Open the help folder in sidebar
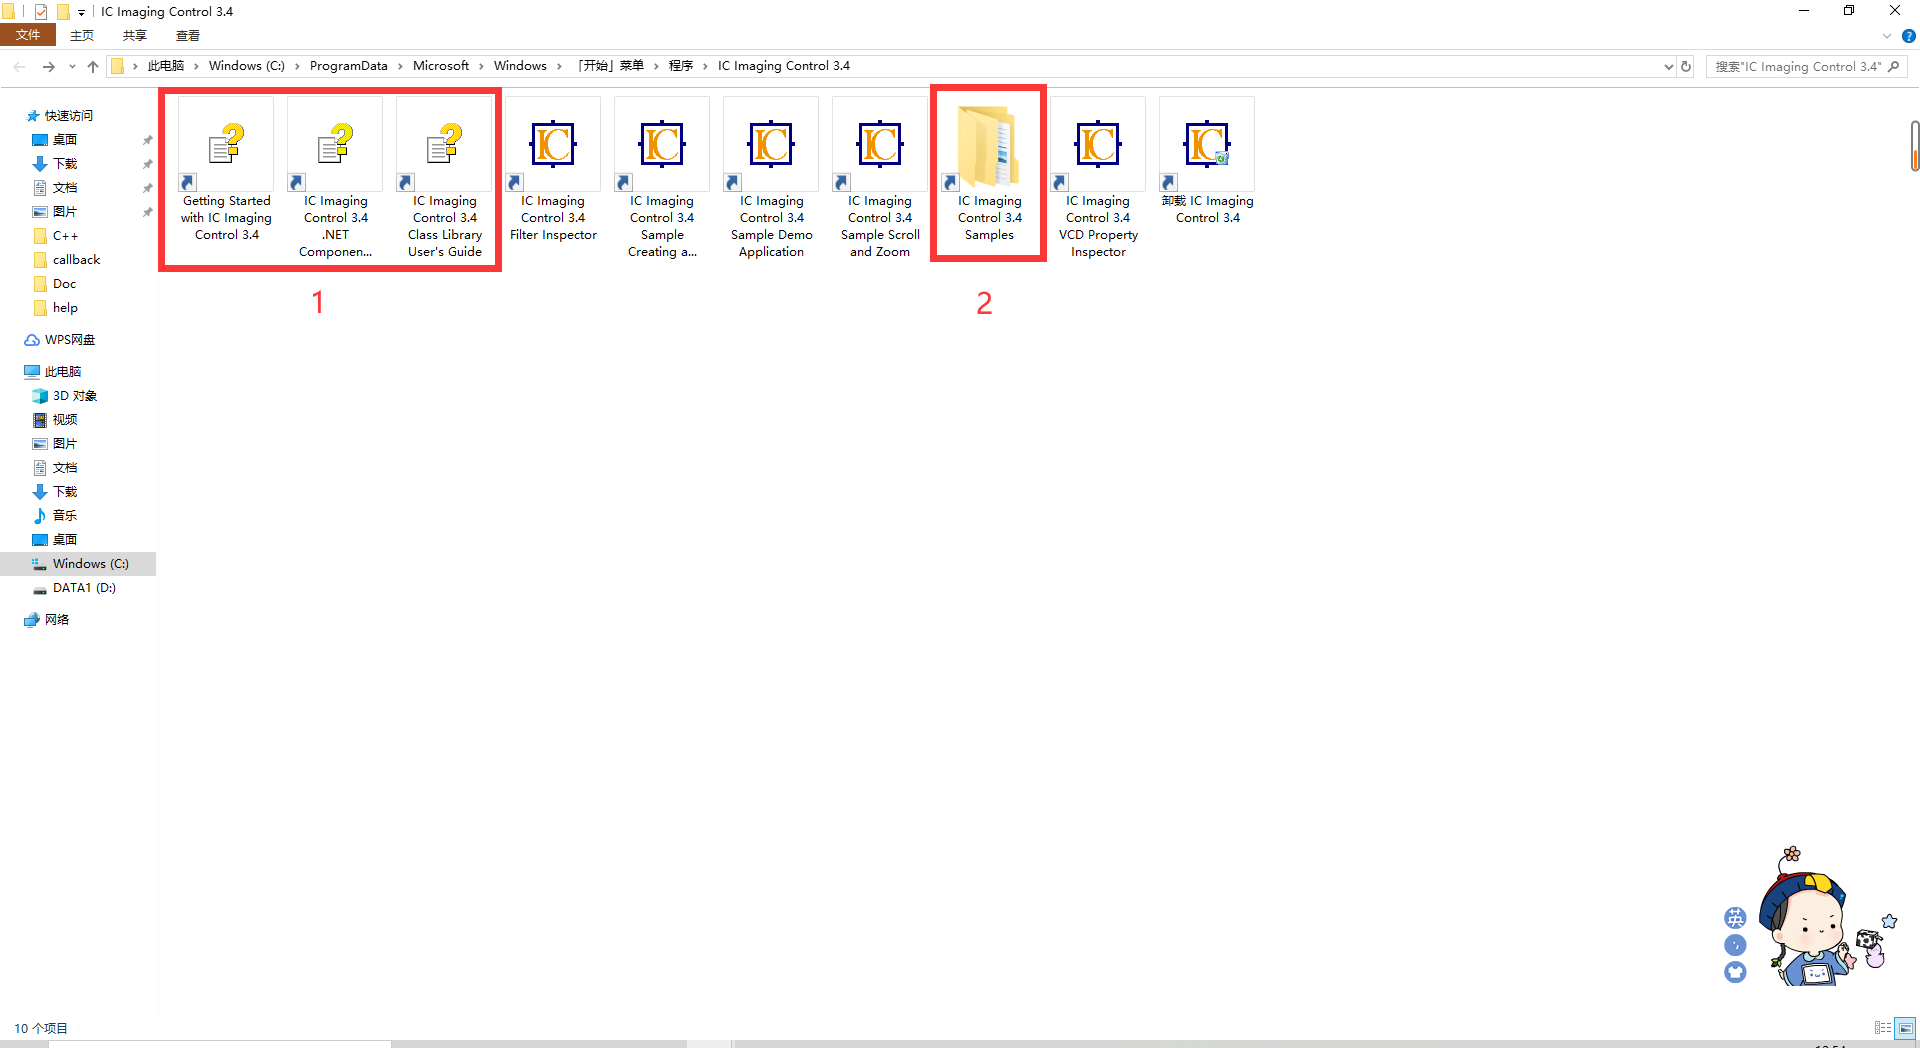This screenshot has height=1048, width=1920. [x=65, y=308]
